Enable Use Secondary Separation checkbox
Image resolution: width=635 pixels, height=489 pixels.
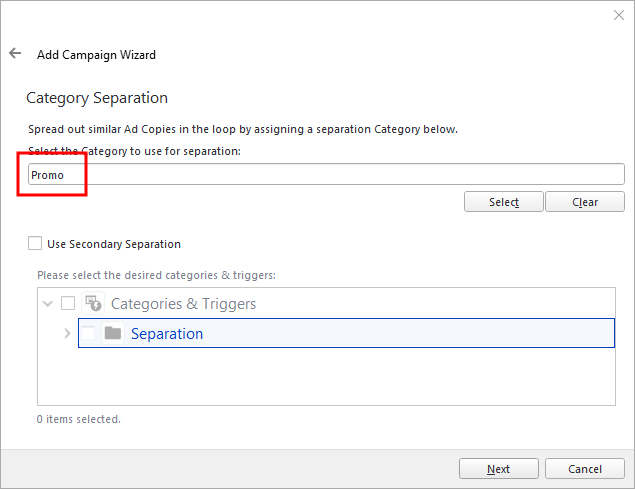35,243
